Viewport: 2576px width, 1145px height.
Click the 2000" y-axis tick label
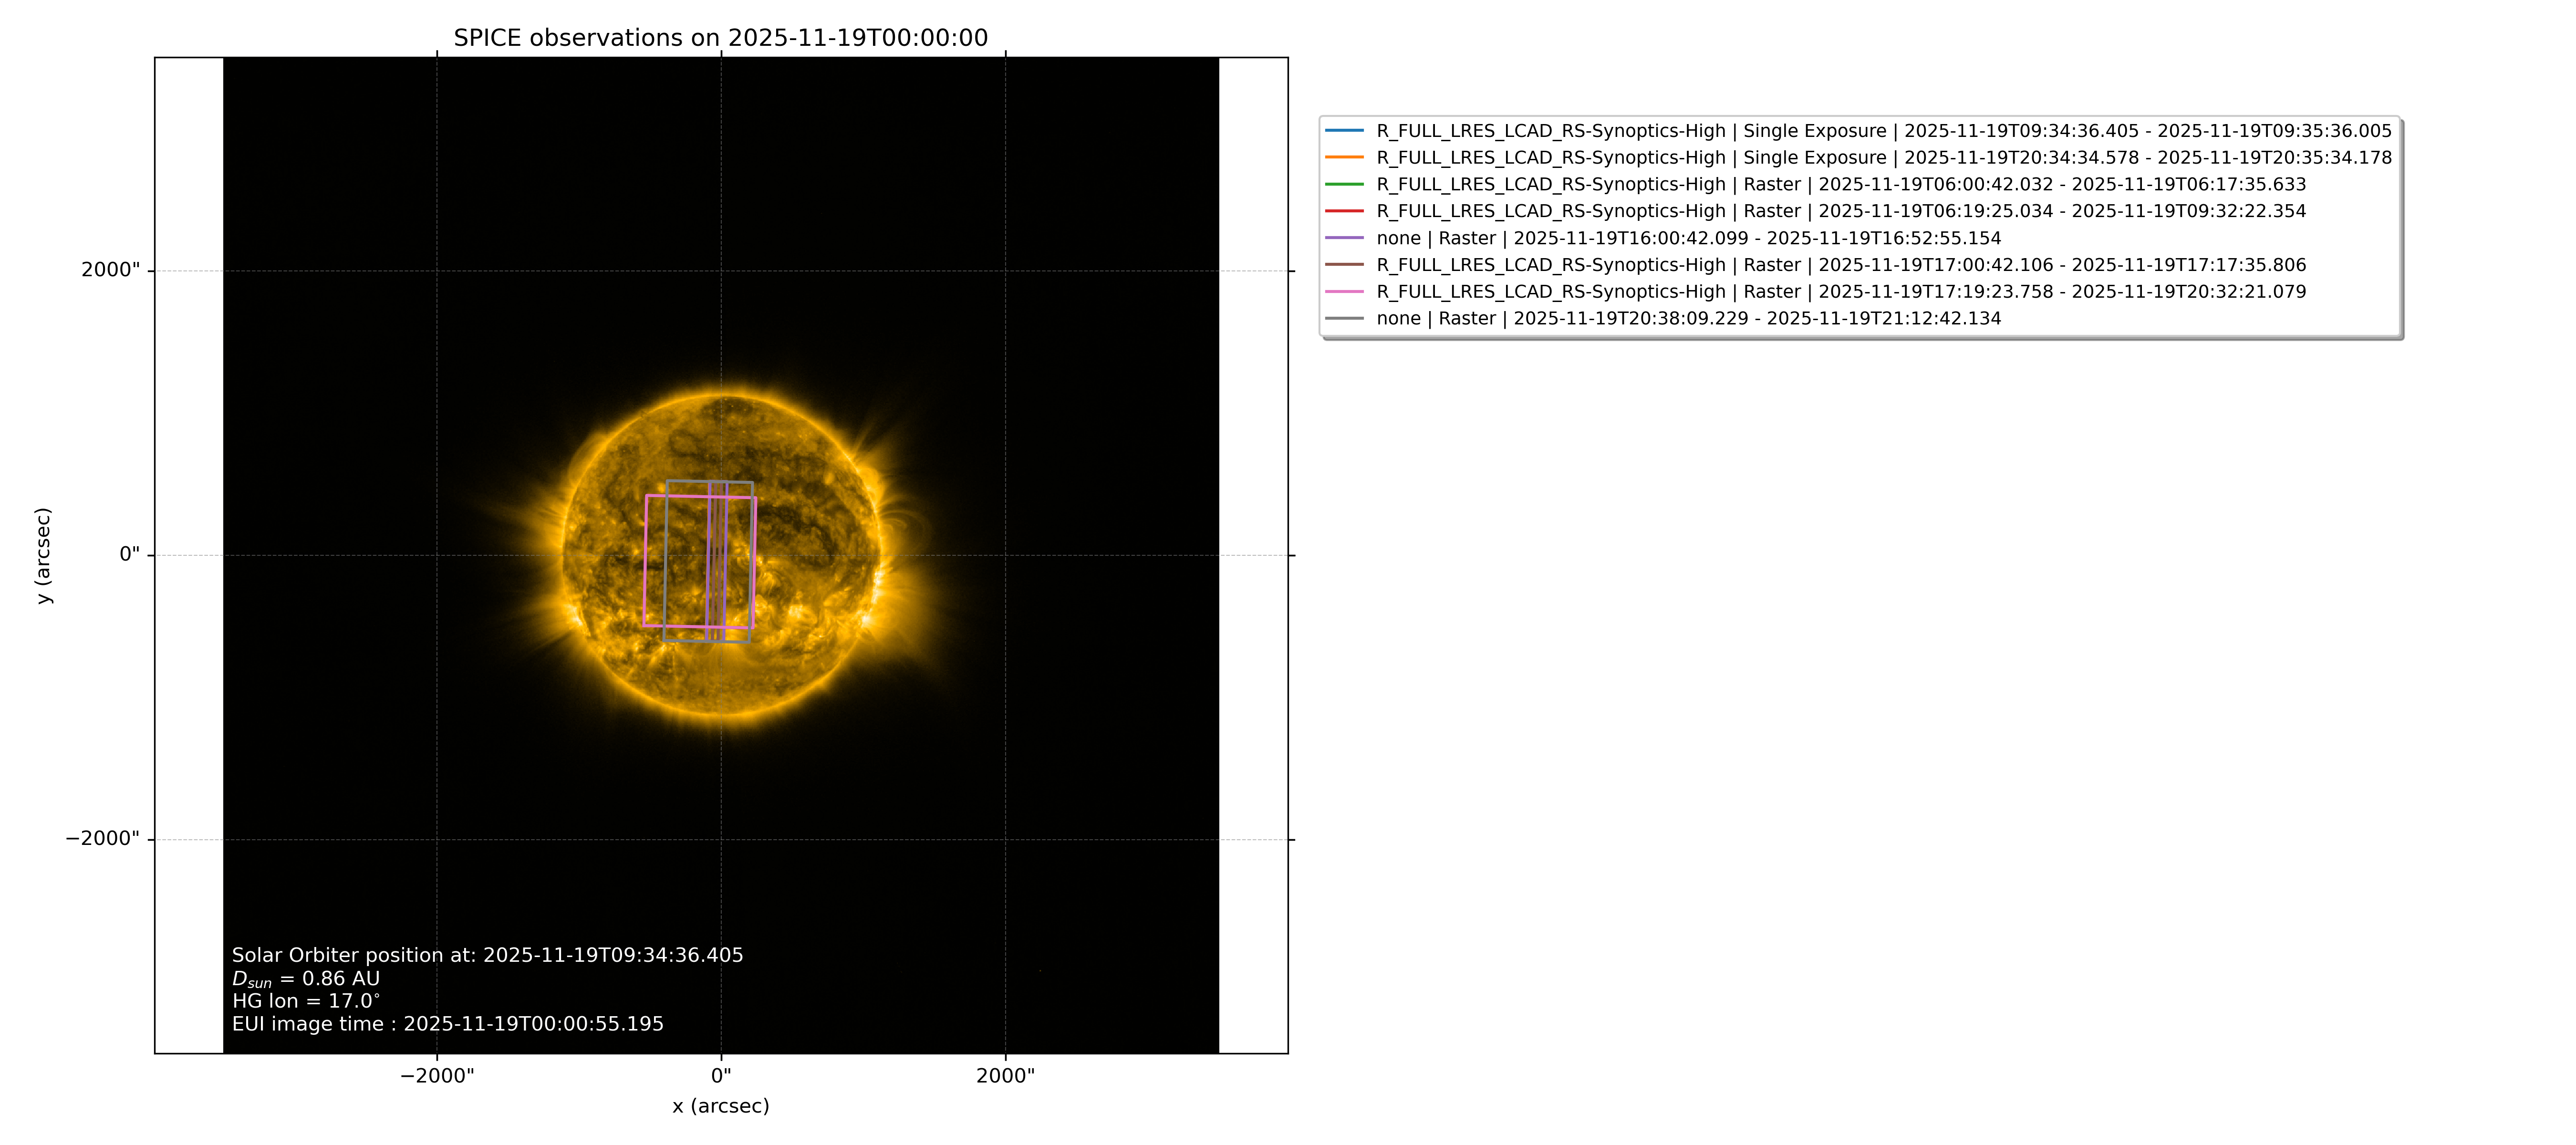(111, 270)
